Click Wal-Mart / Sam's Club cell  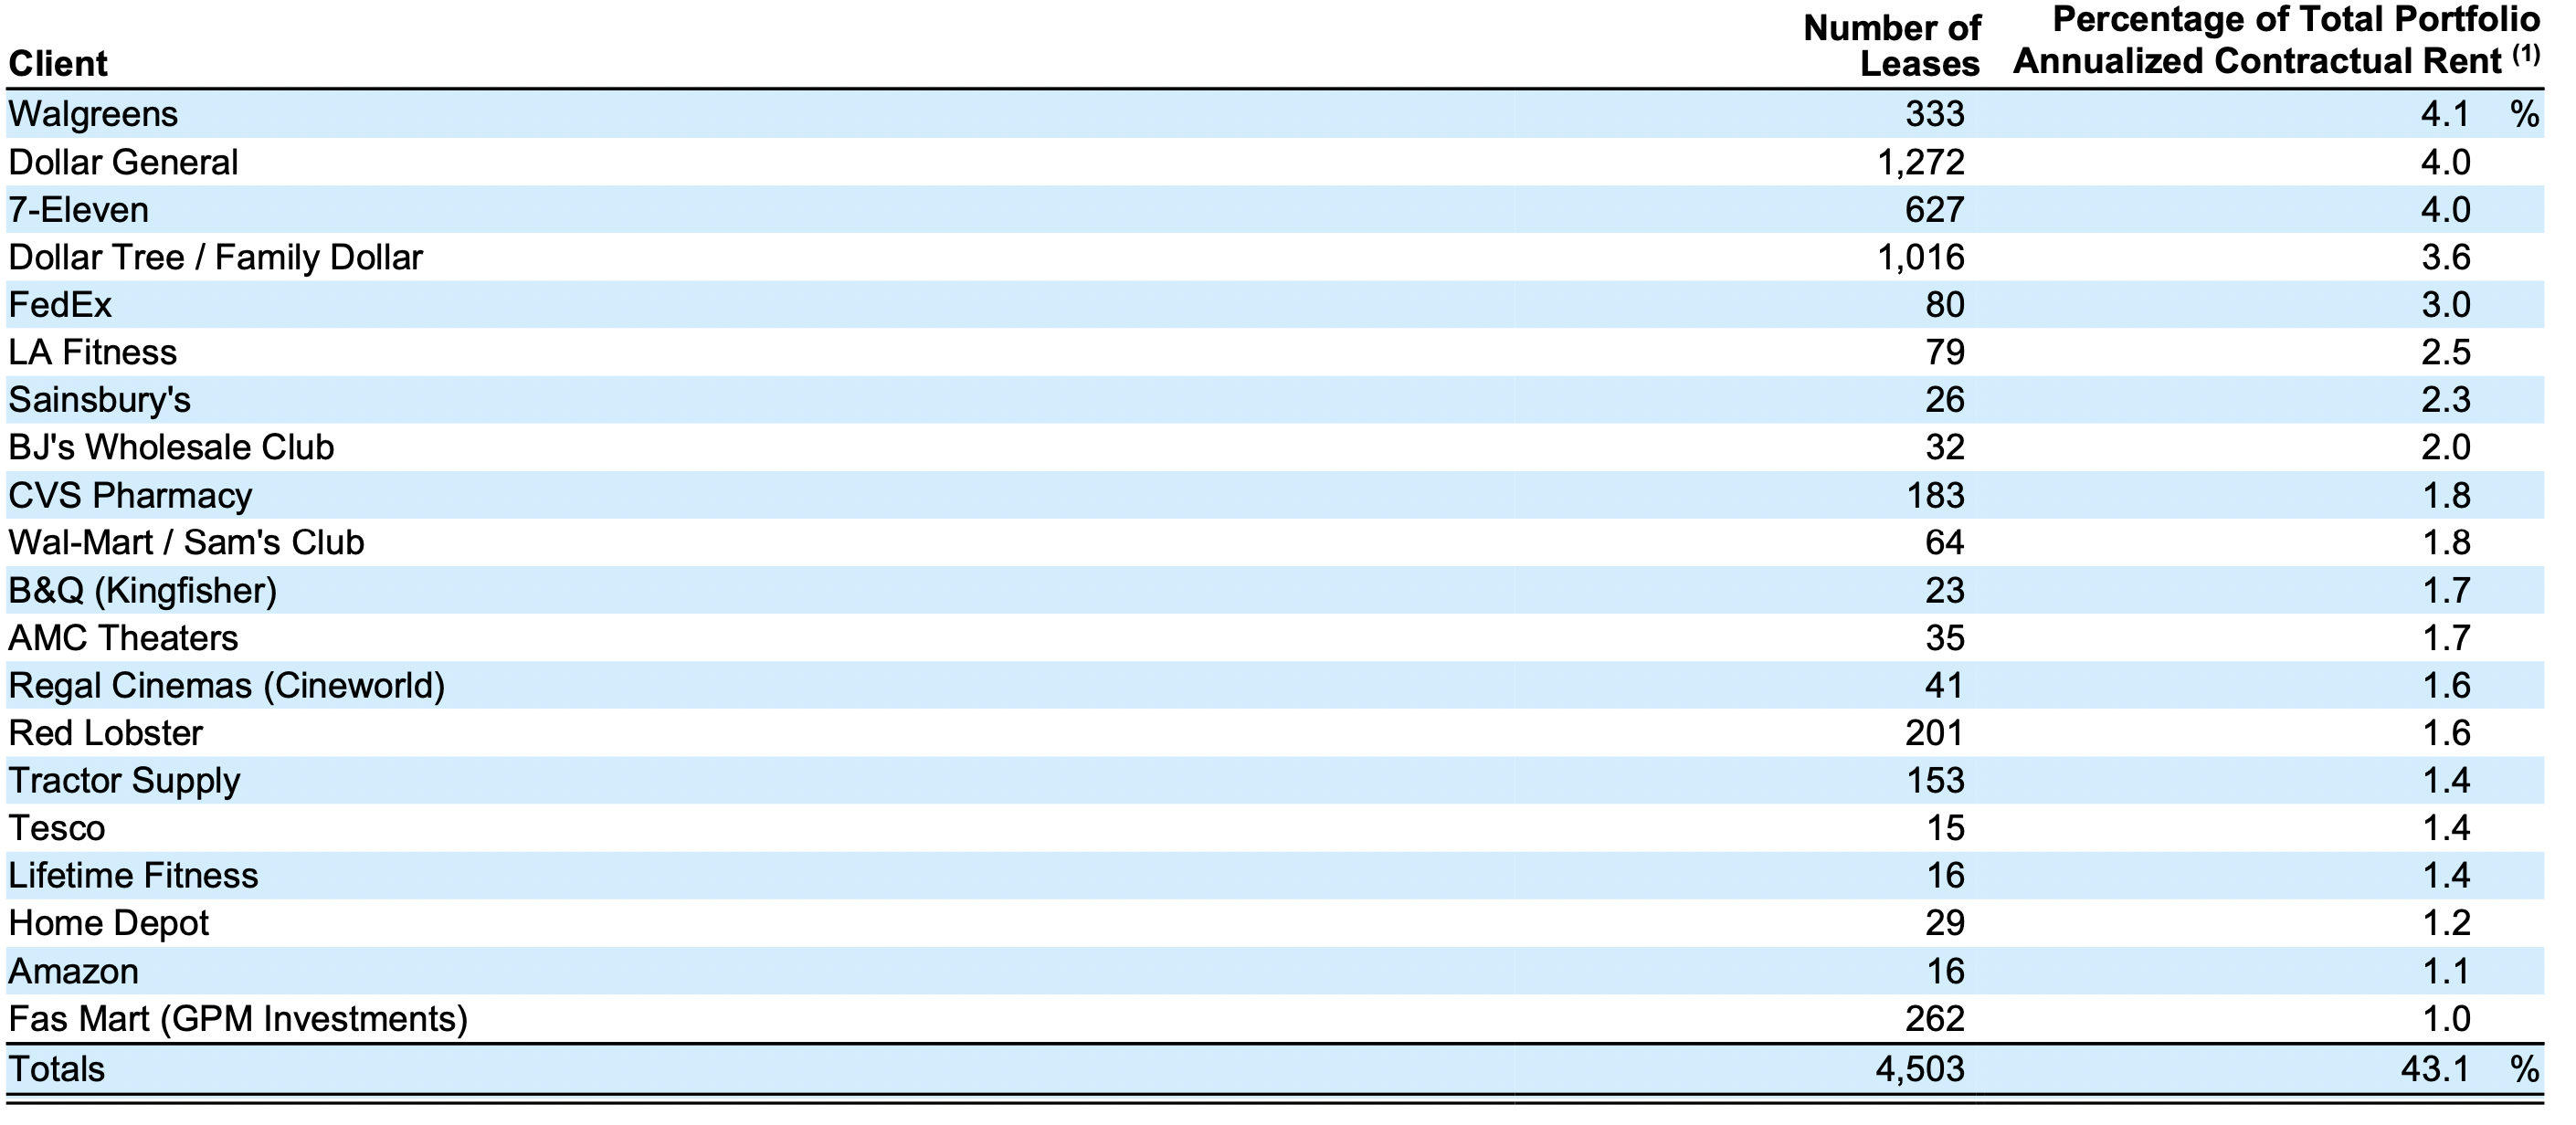186,542
